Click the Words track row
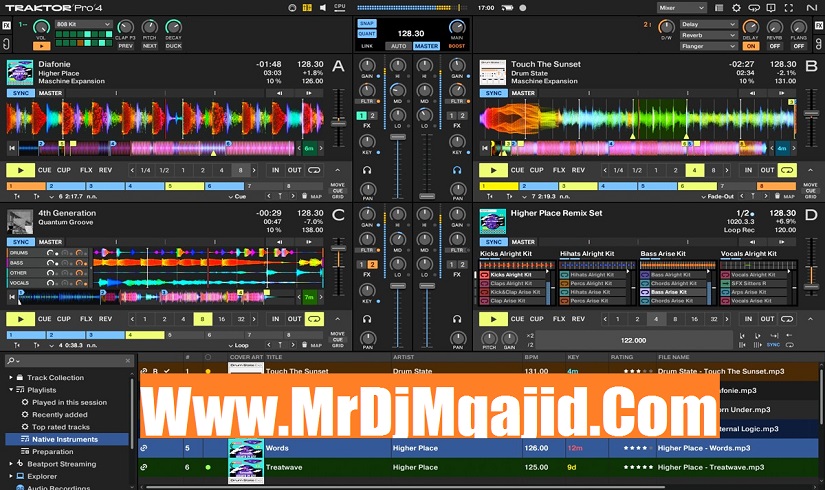This screenshot has height=490, width=825. pyautogui.click(x=478, y=448)
